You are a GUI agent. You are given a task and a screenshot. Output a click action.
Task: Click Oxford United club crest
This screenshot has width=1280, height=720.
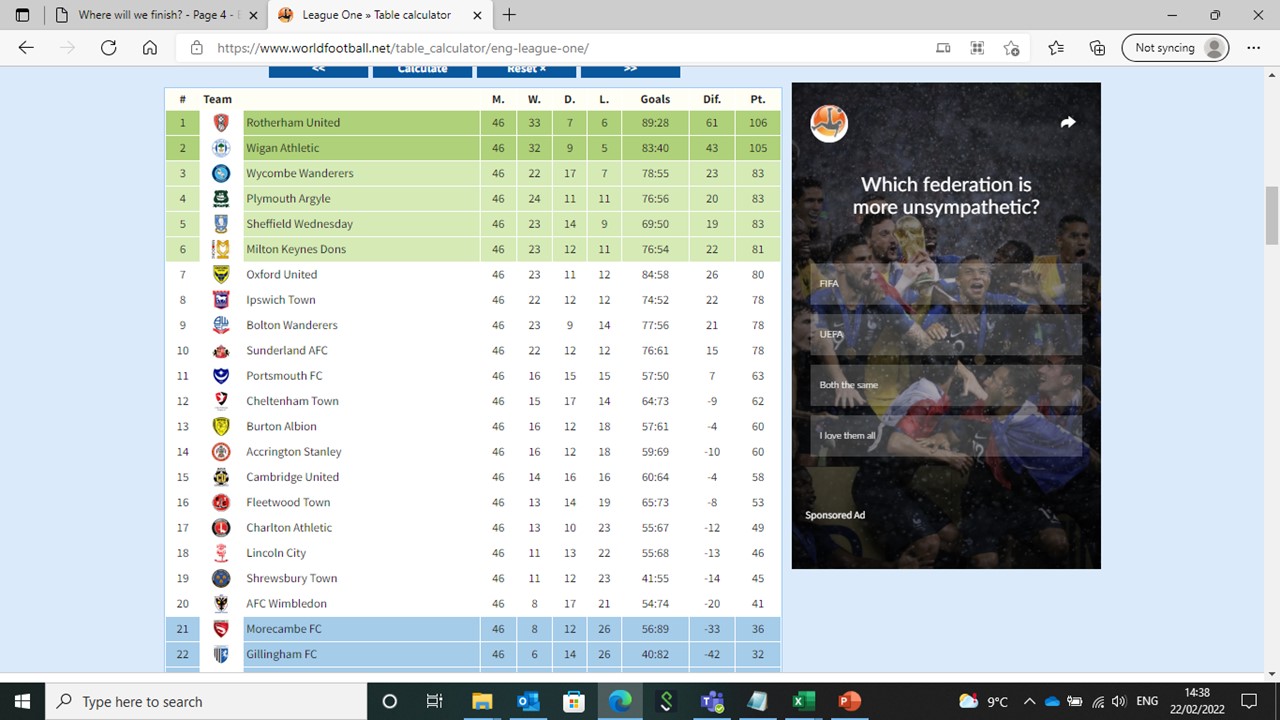click(221, 275)
